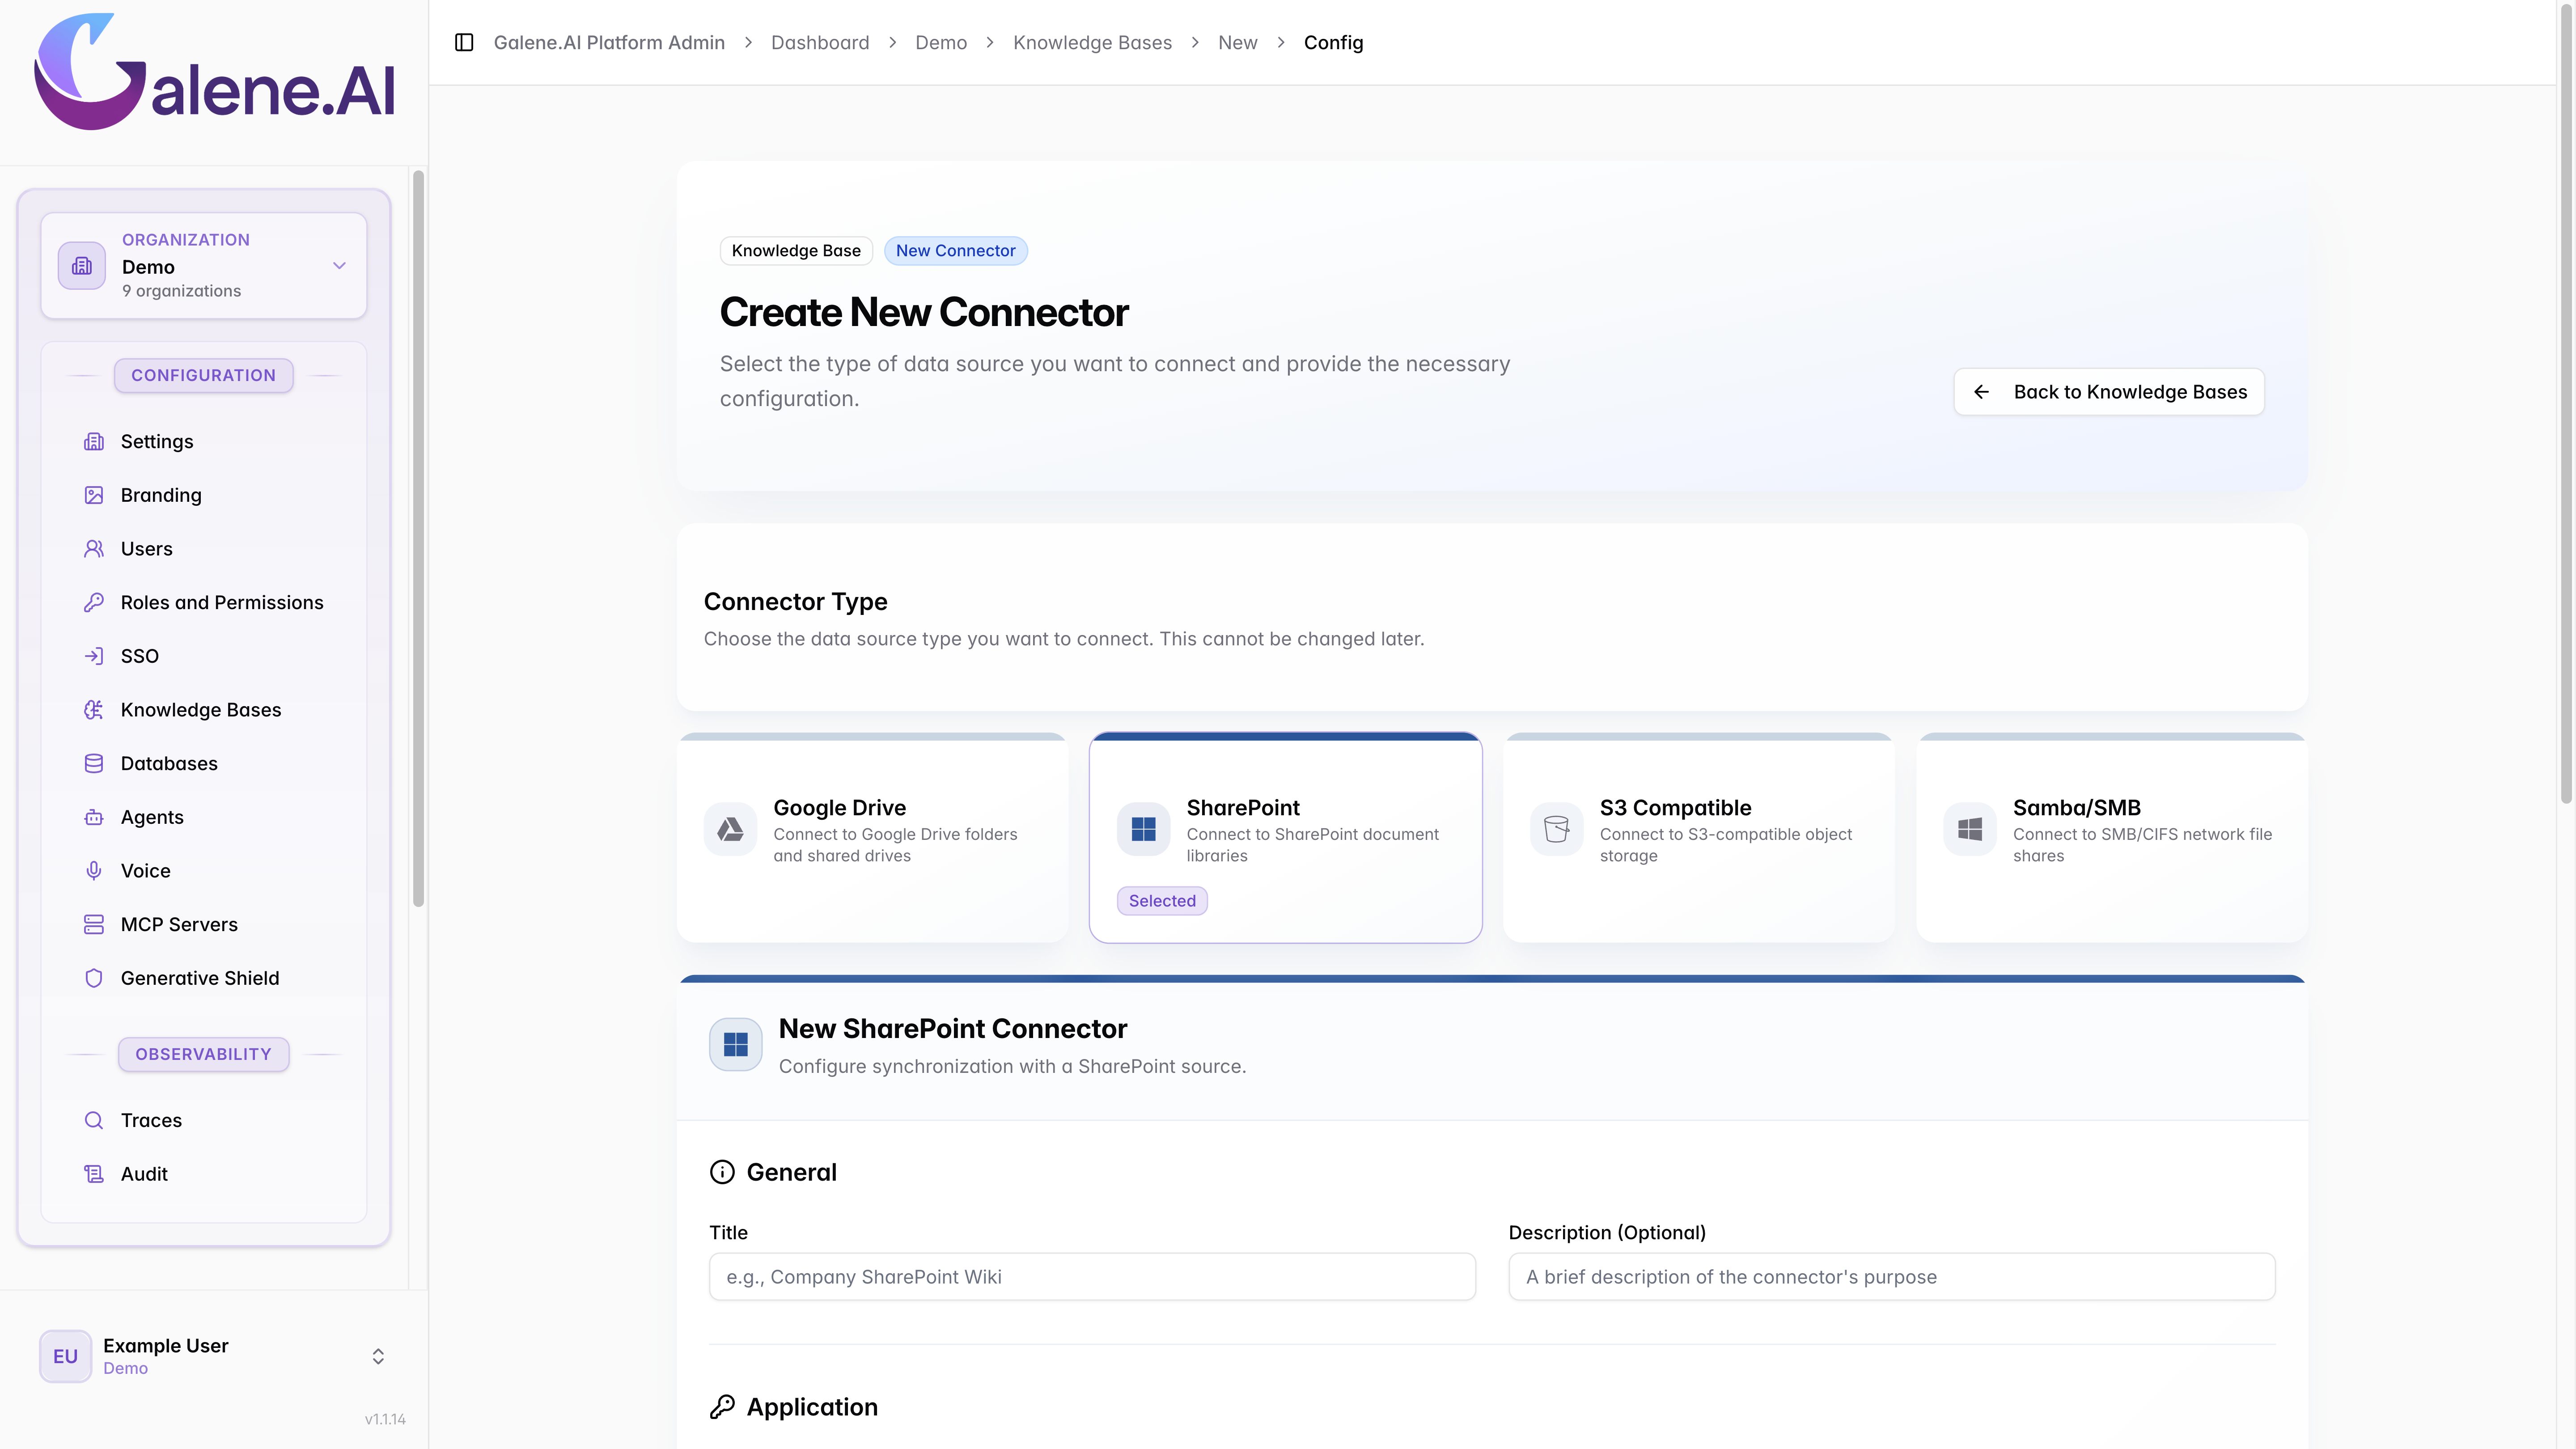Click Demo breadcrumb link
This screenshot has width=2576, height=1449.
click(x=941, y=42)
